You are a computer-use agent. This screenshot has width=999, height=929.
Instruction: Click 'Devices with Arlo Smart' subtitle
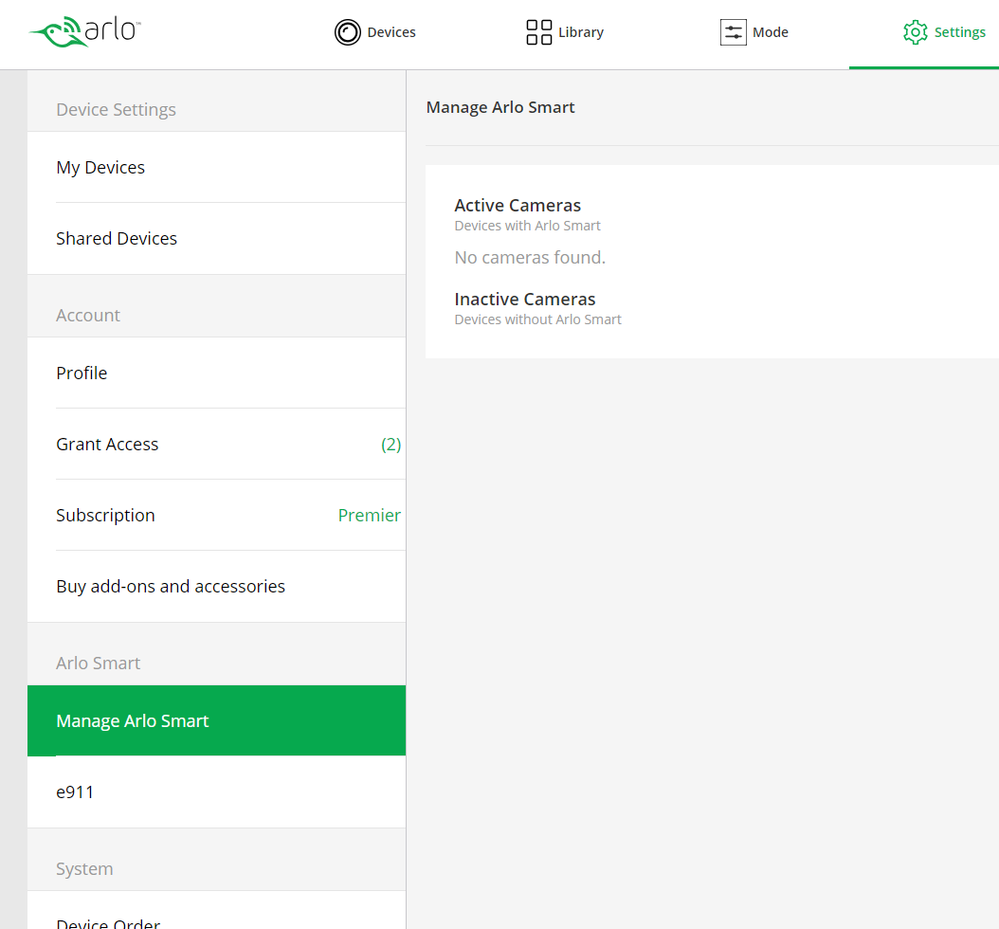point(528,226)
